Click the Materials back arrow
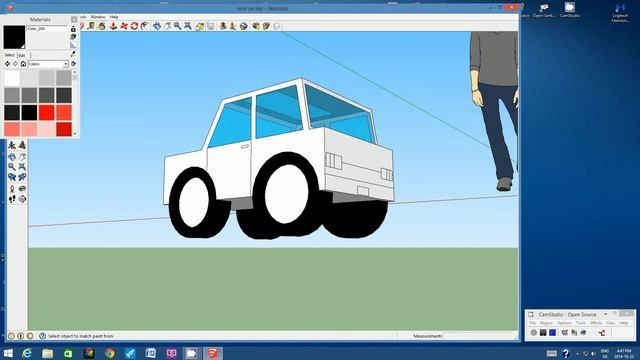The height and width of the screenshot is (360, 640). pyautogui.click(x=7, y=64)
